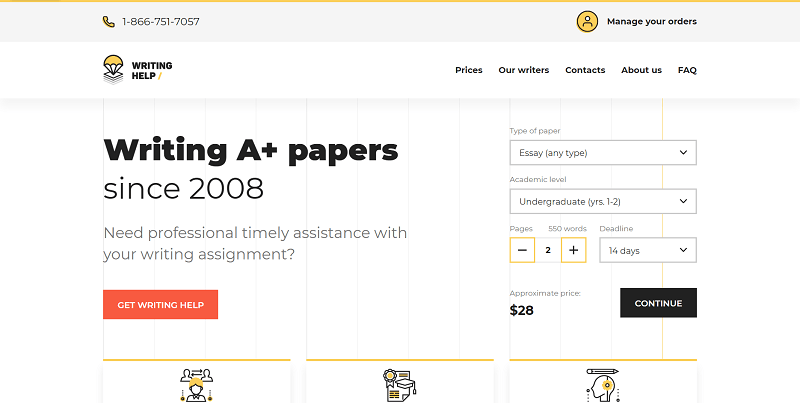Open the About us page
Image resolution: width=800 pixels, height=403 pixels.
641,70
